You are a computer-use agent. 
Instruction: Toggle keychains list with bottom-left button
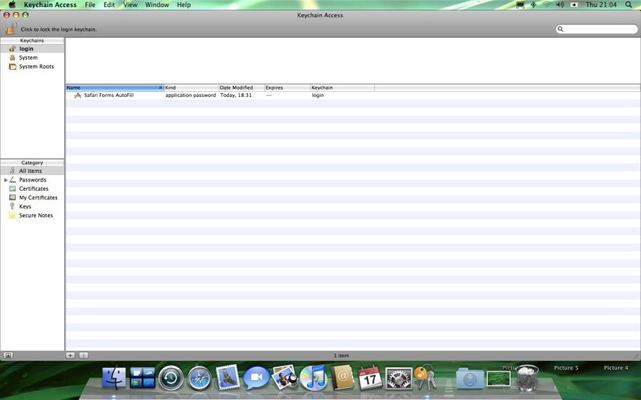[8, 355]
